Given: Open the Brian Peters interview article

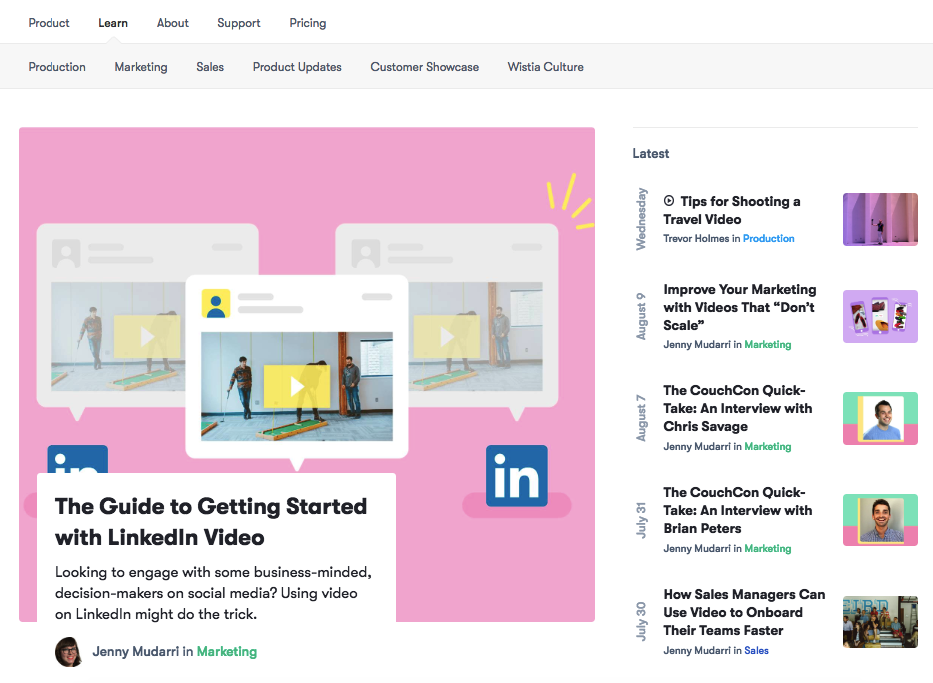Looking at the screenshot, I should tap(738, 510).
